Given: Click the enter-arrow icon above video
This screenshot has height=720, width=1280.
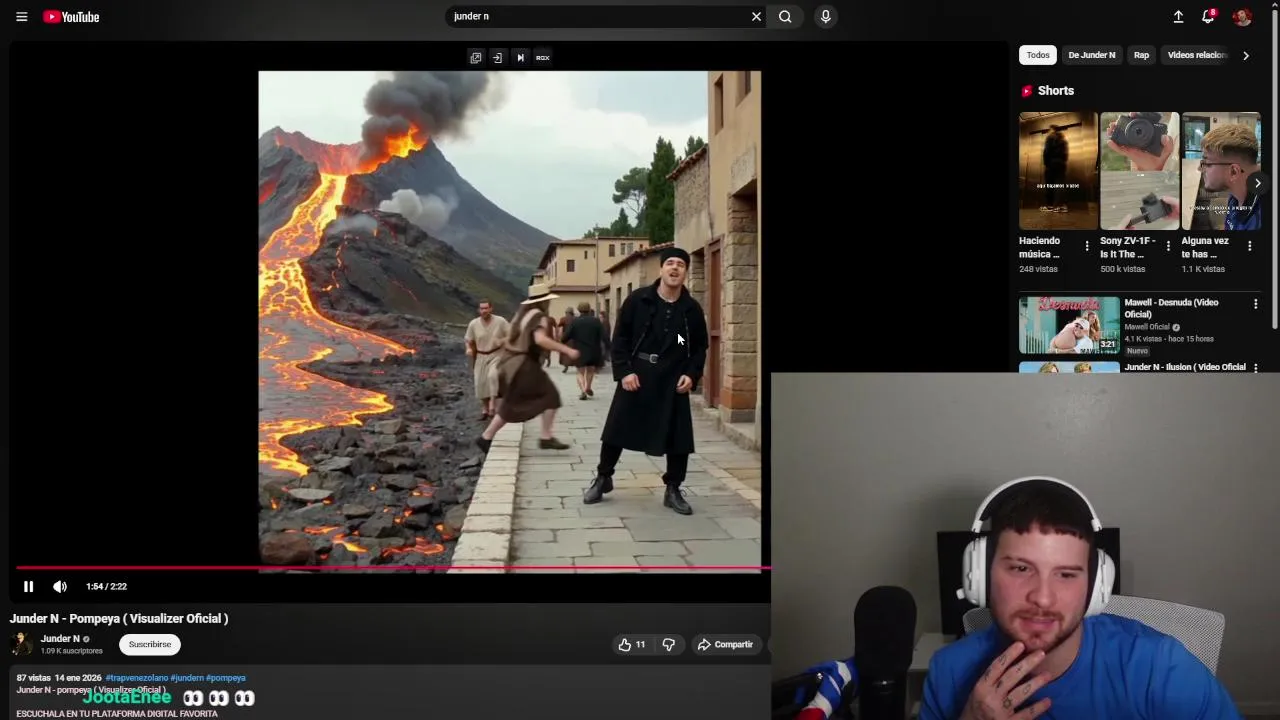Looking at the screenshot, I should coord(497,57).
